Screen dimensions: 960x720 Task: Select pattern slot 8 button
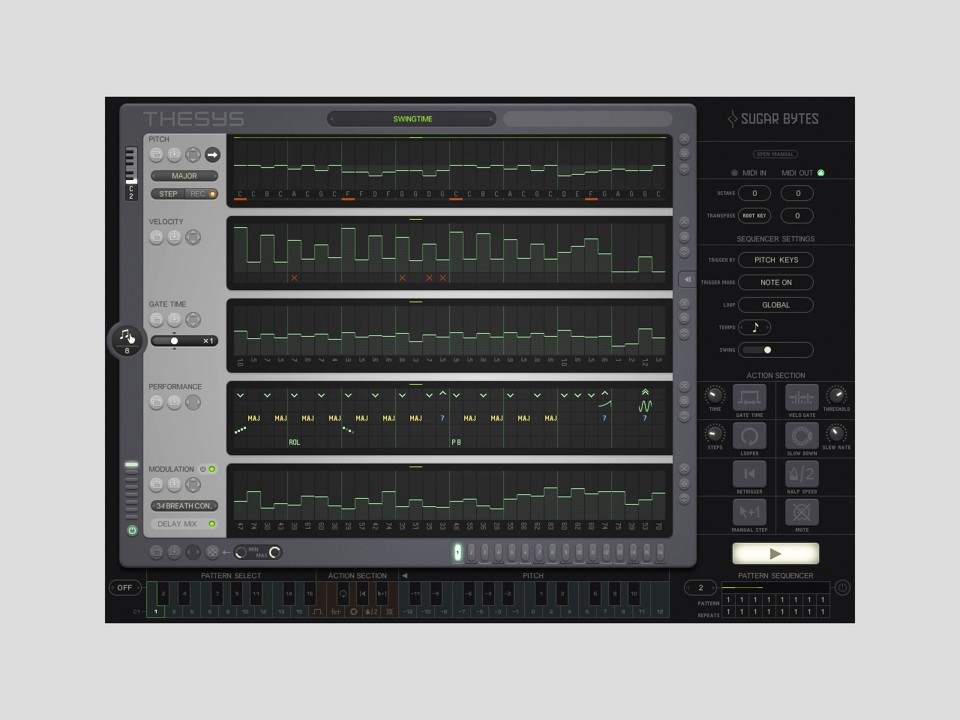552,552
